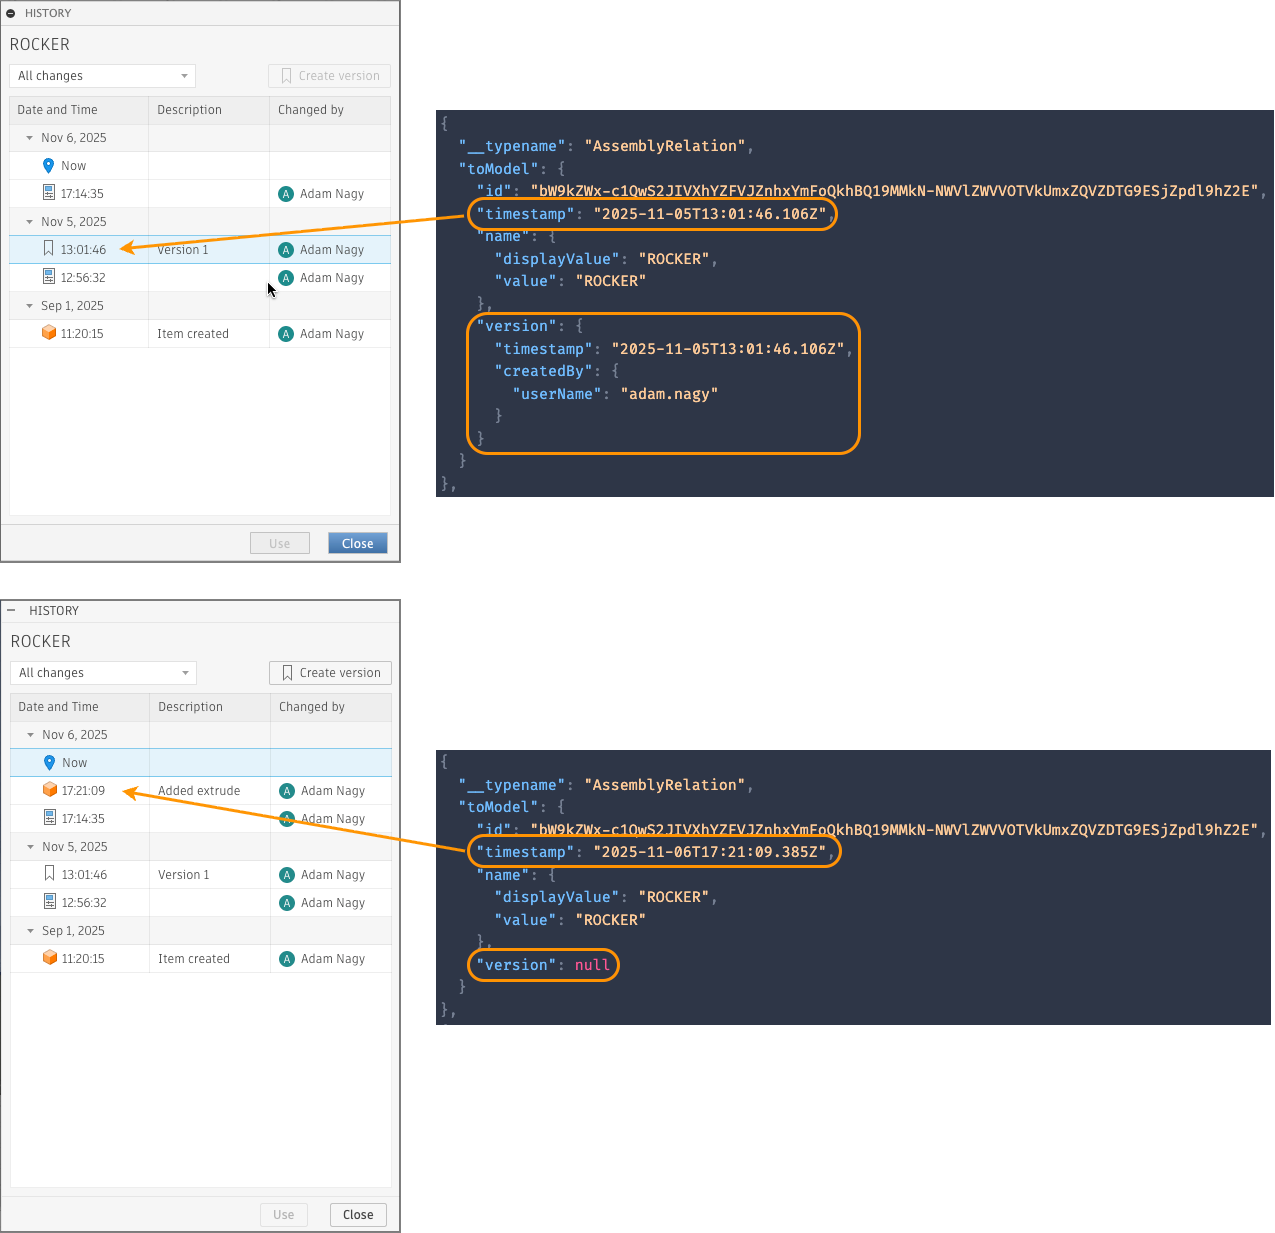Viewport: 1275px width, 1233px height.
Task: Click the blue Close button
Action: pyautogui.click(x=357, y=543)
